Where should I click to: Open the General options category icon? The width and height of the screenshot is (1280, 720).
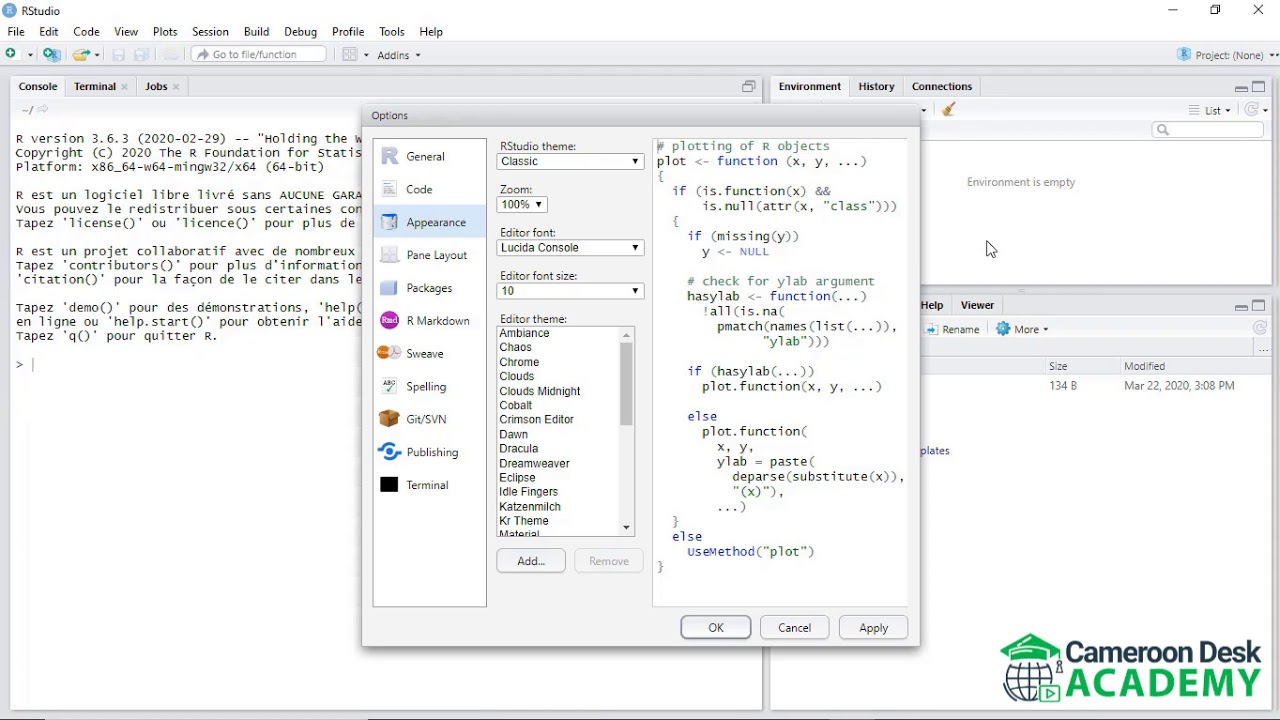tap(389, 156)
